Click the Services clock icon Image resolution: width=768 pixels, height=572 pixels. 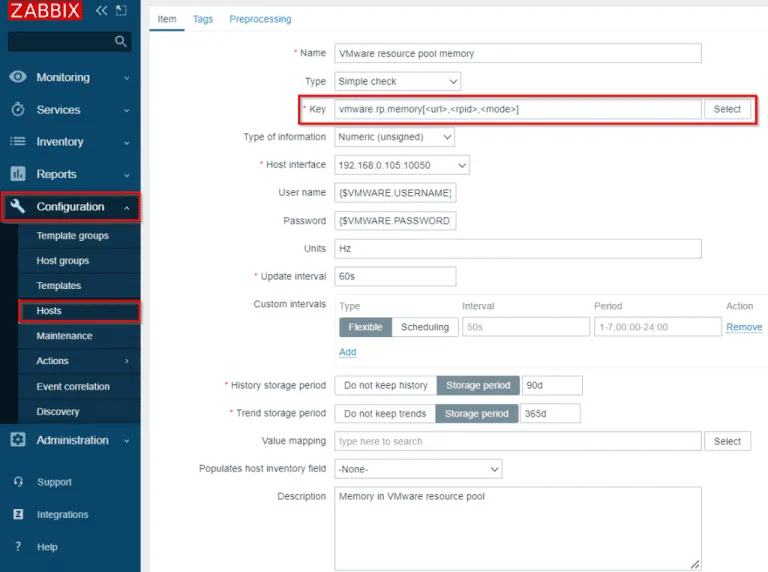coord(18,109)
